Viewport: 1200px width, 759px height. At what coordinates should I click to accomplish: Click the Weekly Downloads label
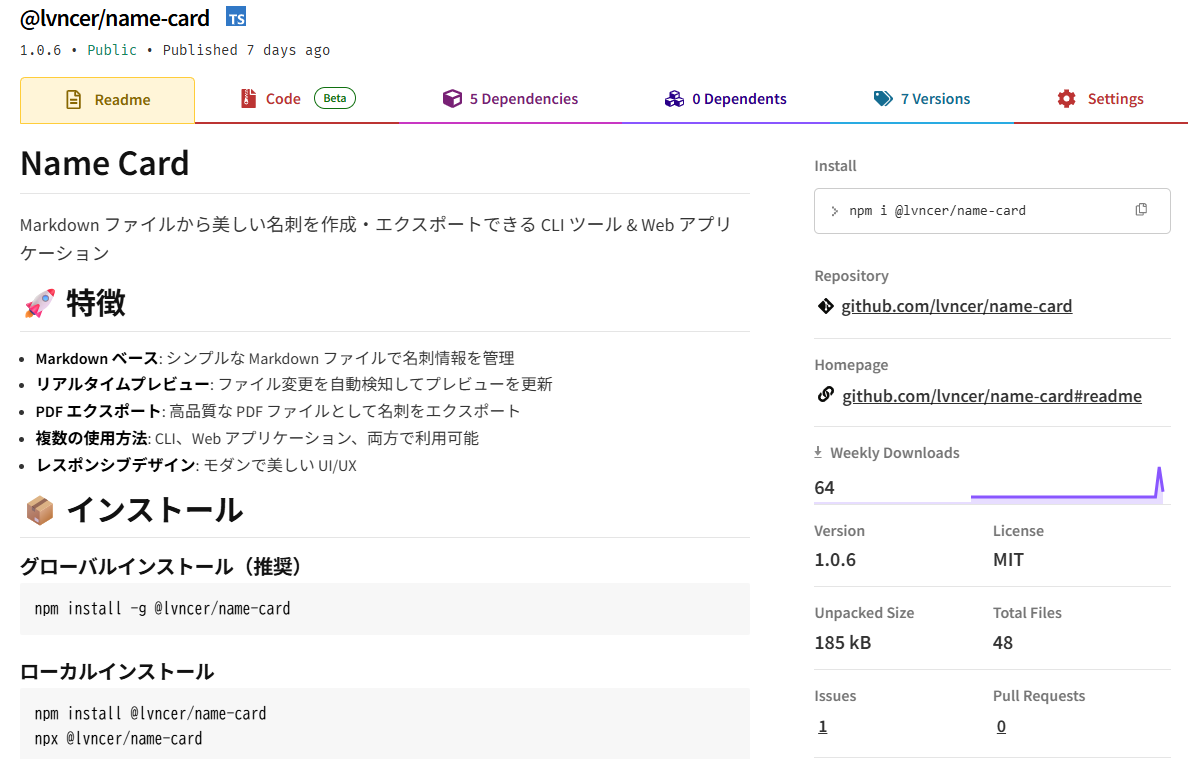coord(894,453)
